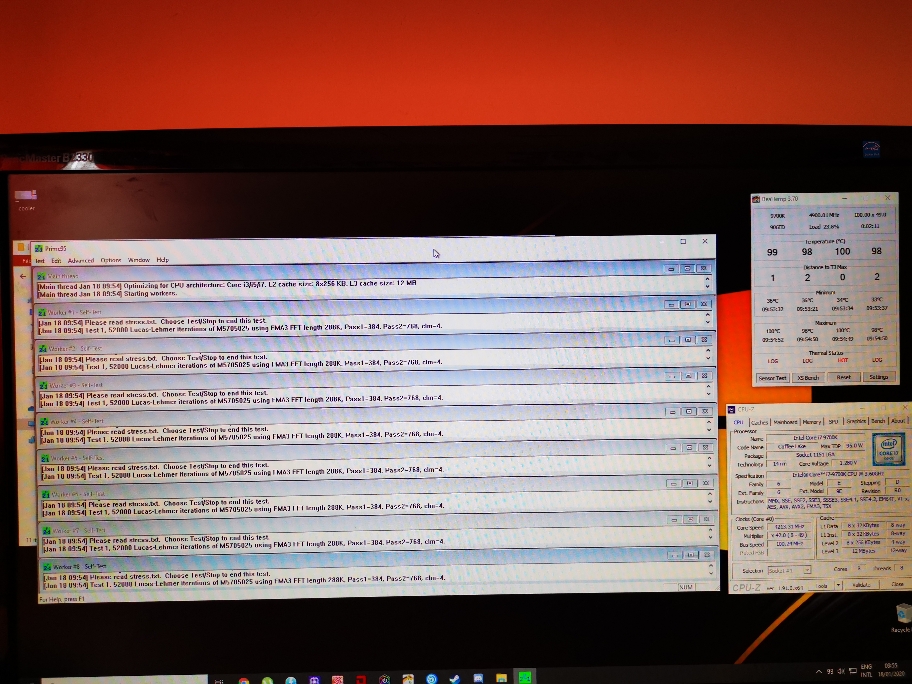Viewport: 912px width, 684px height.
Task: Switch to the Mainboard tab in CPU-Z
Action: click(x=785, y=422)
